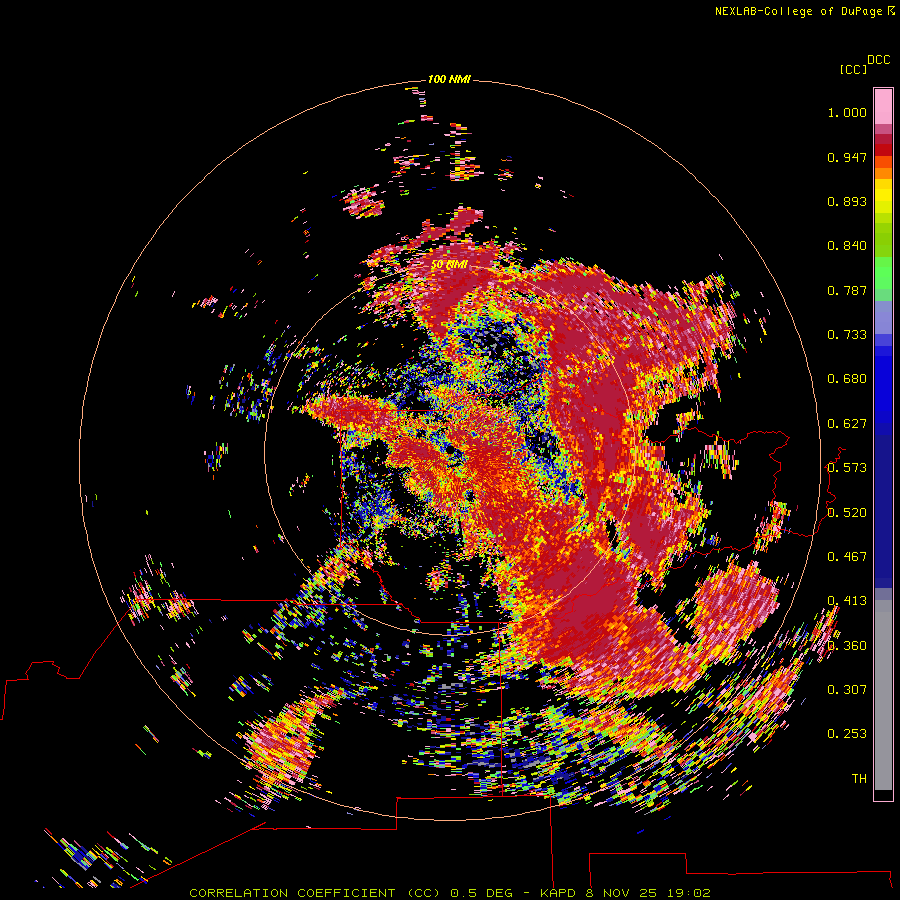900x900 pixels.
Task: Click the 1.000 legend value
Action: [x=847, y=112]
